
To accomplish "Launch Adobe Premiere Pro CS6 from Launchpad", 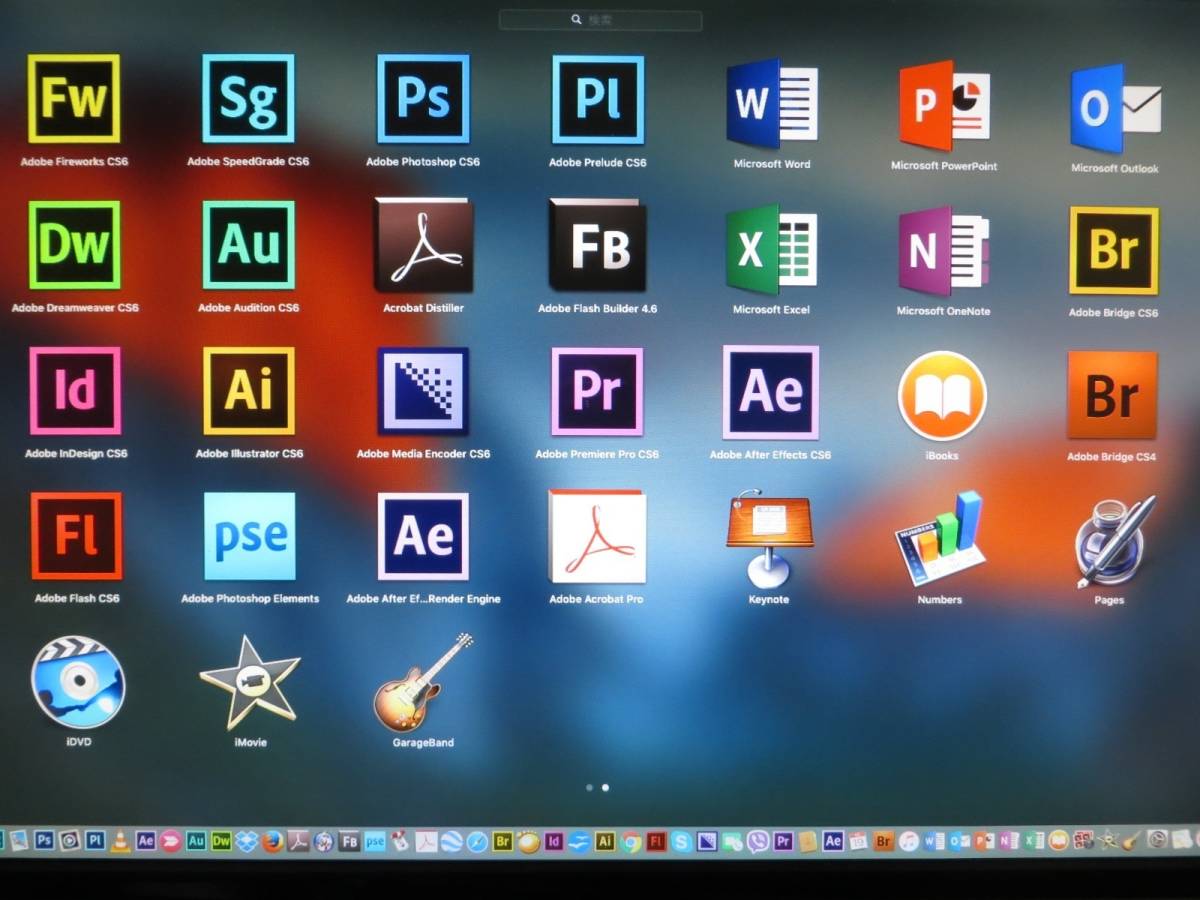I will pos(597,391).
